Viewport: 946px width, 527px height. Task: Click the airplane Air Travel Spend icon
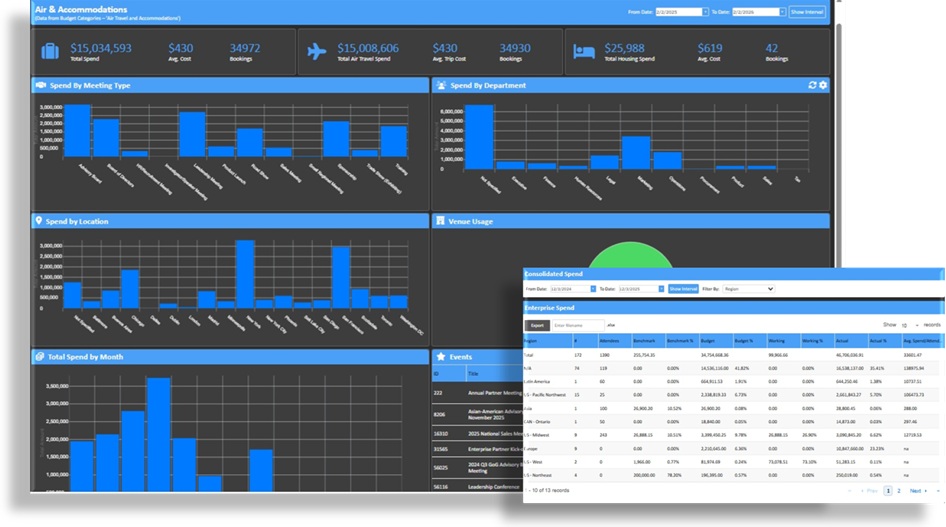click(317, 52)
